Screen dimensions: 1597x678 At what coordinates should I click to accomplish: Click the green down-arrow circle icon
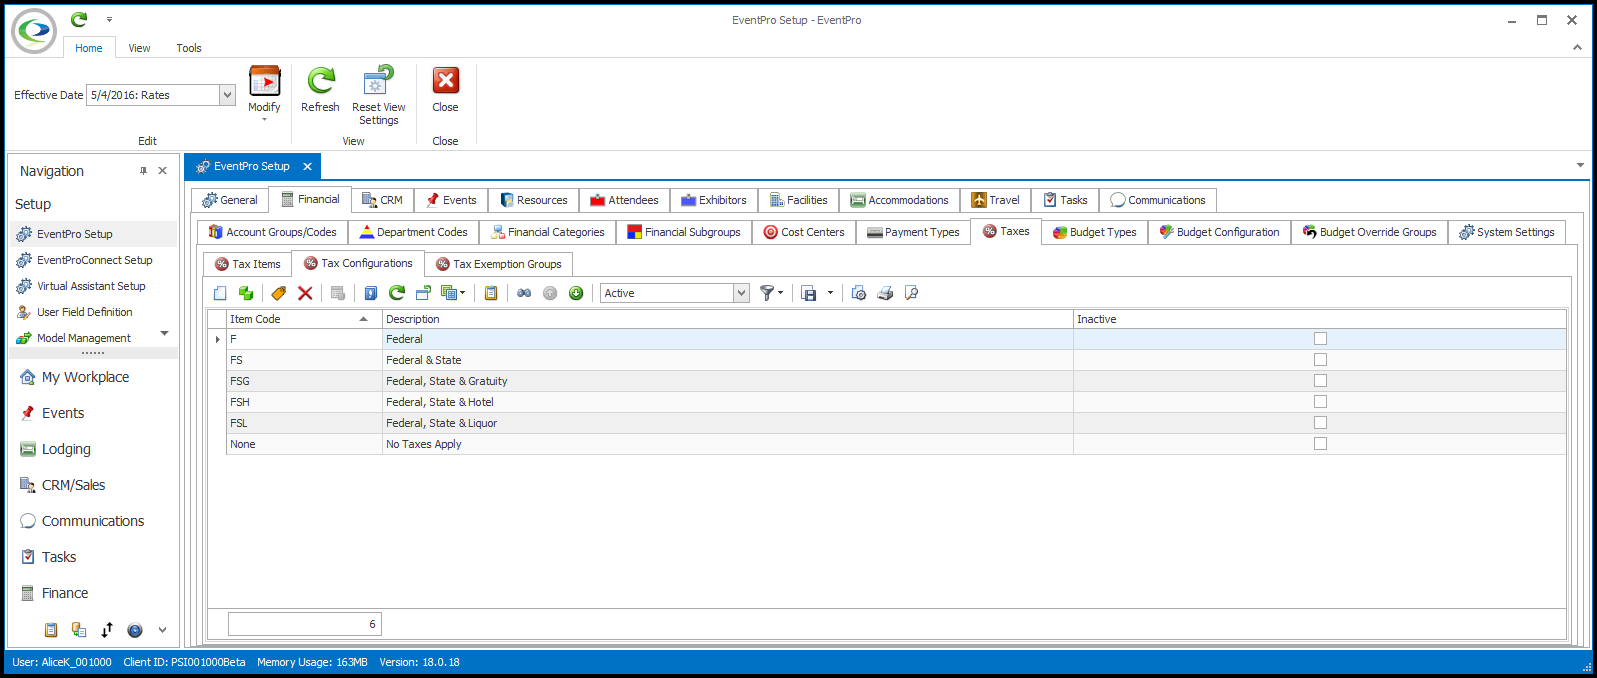(x=576, y=293)
